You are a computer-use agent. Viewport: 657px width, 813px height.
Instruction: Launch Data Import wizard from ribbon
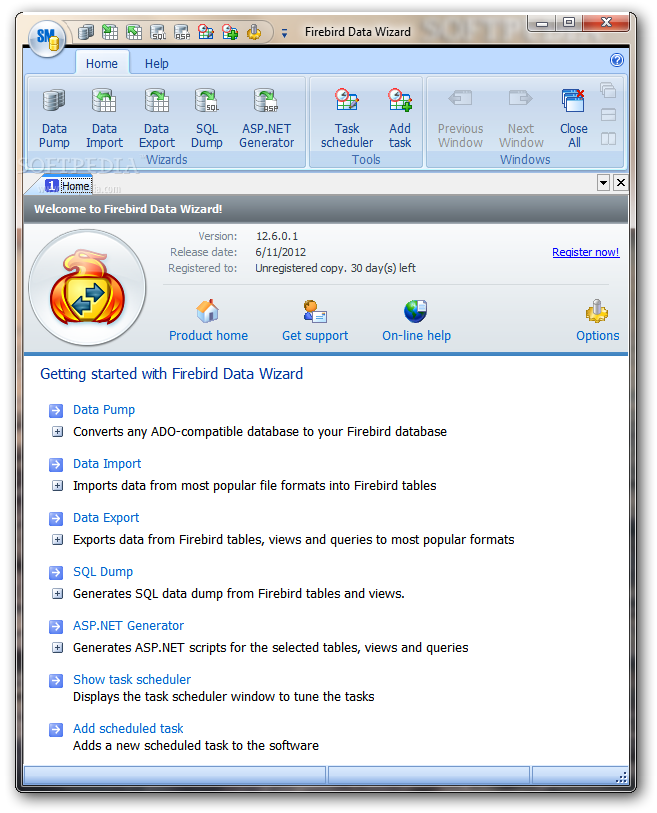click(104, 119)
